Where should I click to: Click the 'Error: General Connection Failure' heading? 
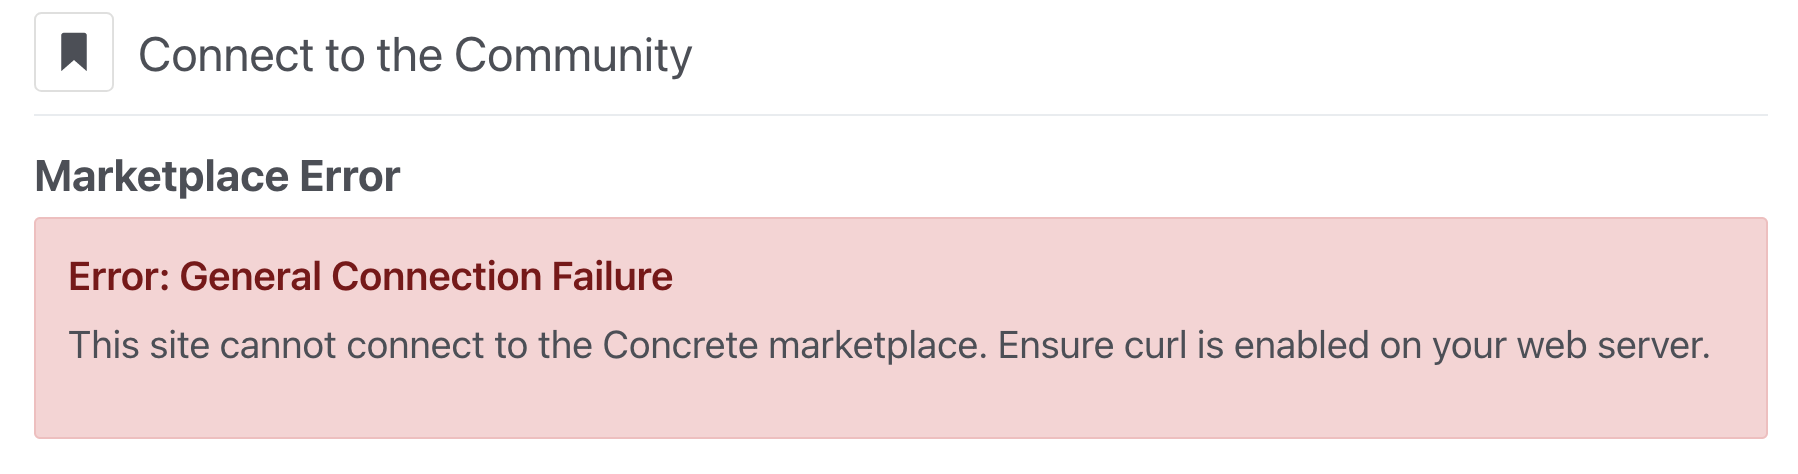pos(370,277)
